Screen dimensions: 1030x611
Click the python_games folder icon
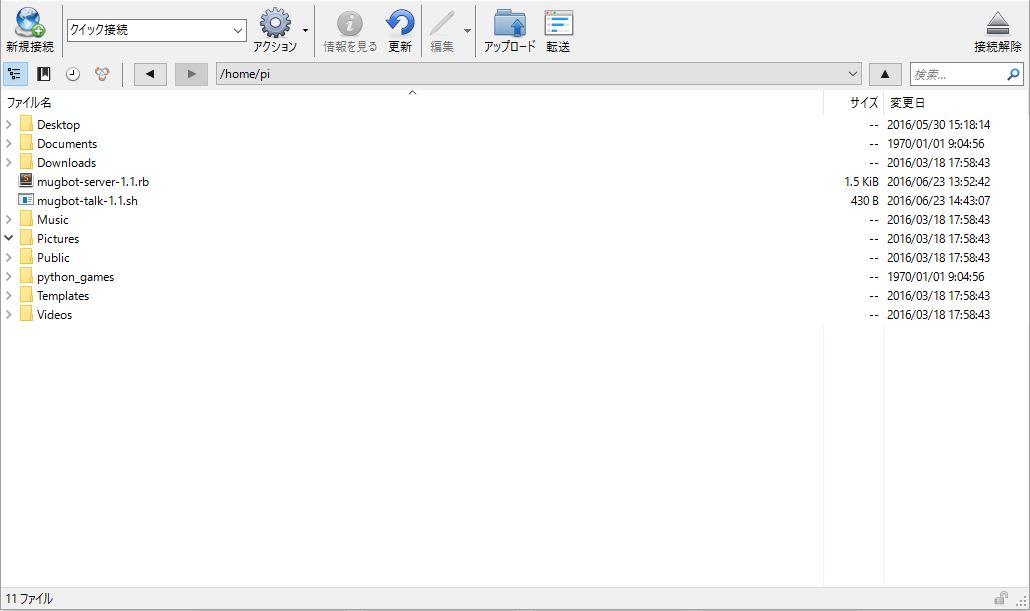point(26,276)
